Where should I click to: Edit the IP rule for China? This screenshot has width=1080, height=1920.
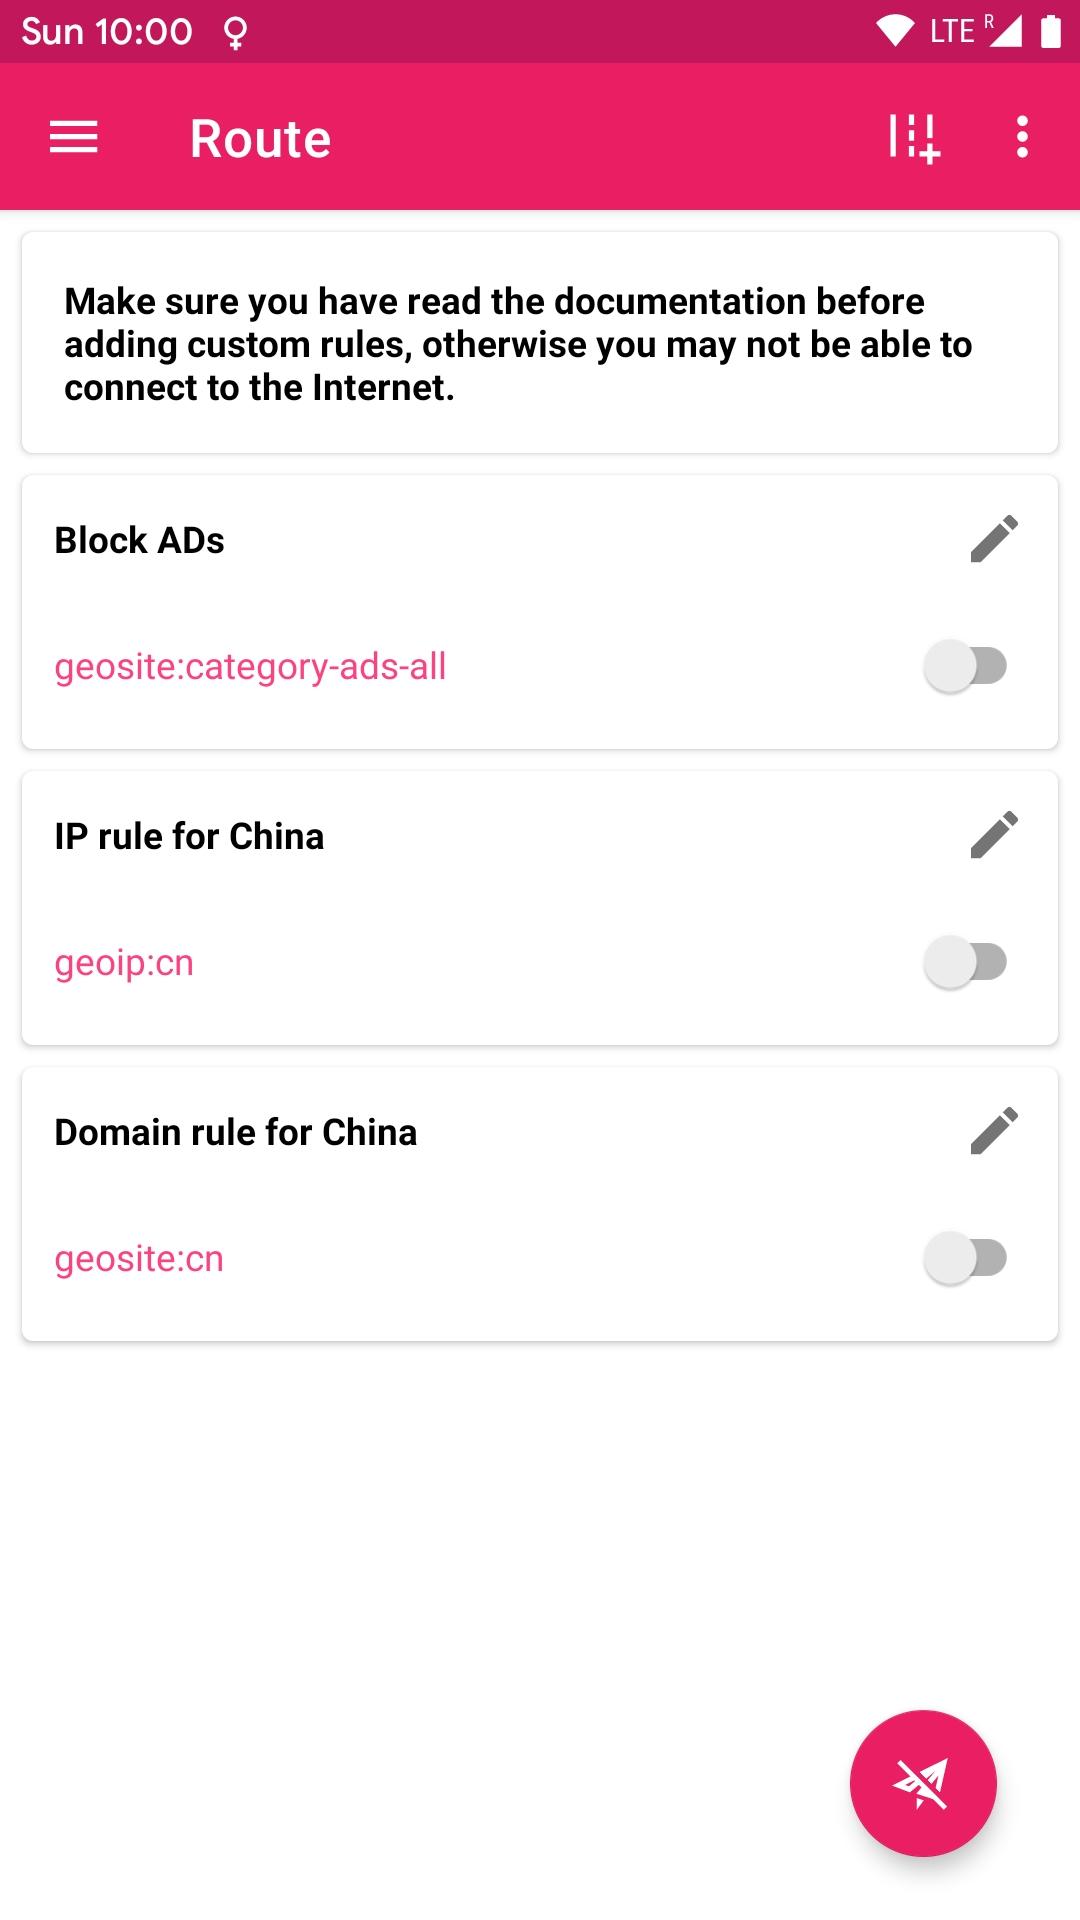[x=994, y=835]
